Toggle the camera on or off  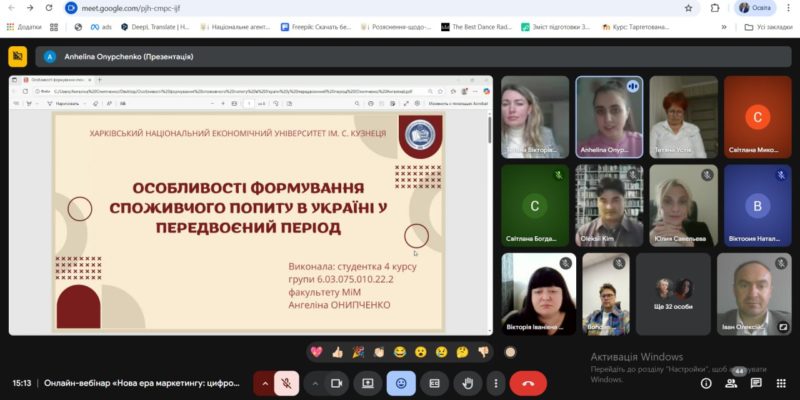336,383
